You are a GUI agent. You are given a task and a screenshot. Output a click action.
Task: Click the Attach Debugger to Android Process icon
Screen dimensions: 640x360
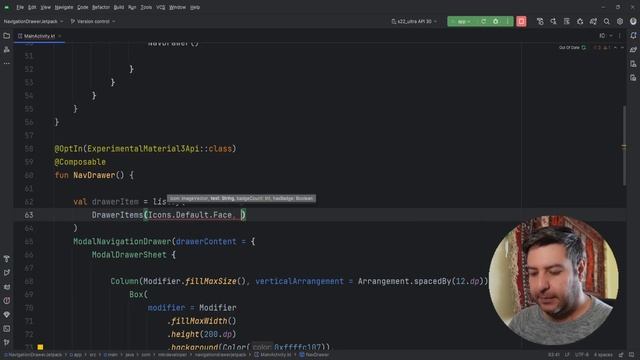pyautogui.click(x=580, y=21)
